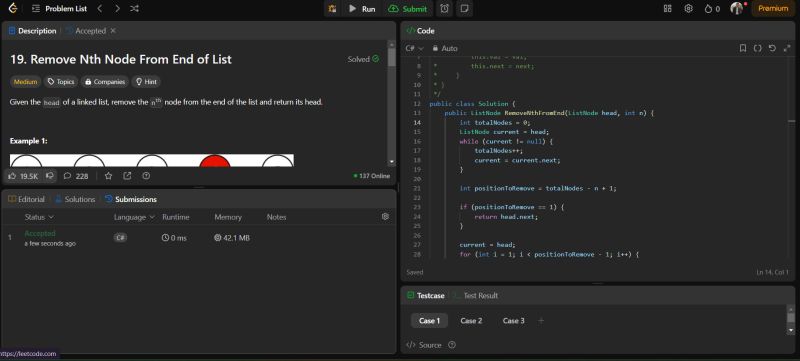Viewport: 800px width, 361px height.
Task: Open the Language filter dropdown
Action: (134, 217)
